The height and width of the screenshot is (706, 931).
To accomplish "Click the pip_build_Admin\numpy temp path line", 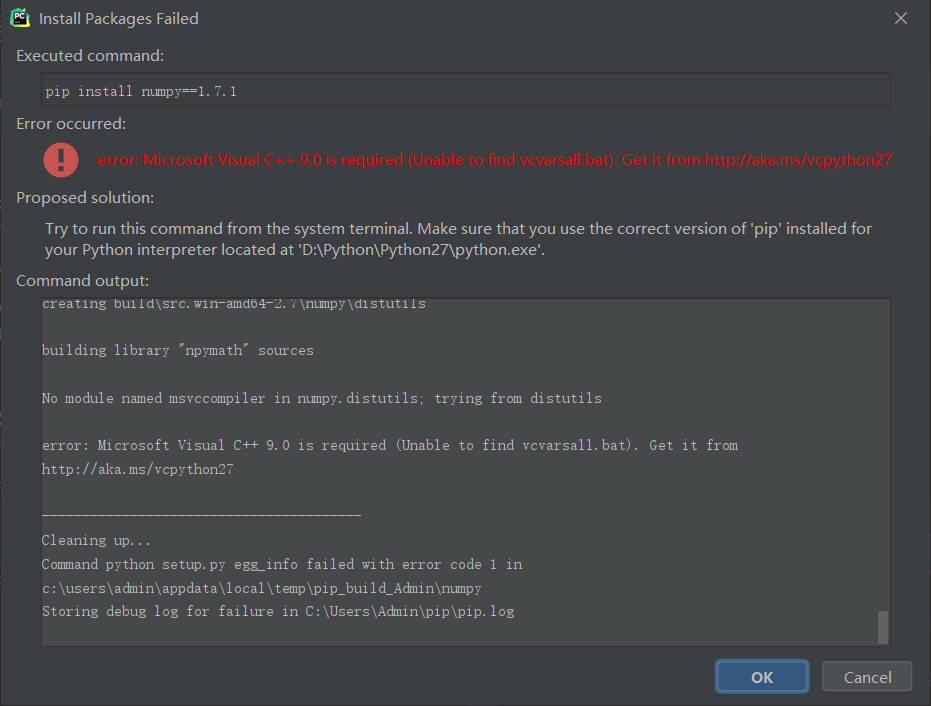I will coord(261,588).
